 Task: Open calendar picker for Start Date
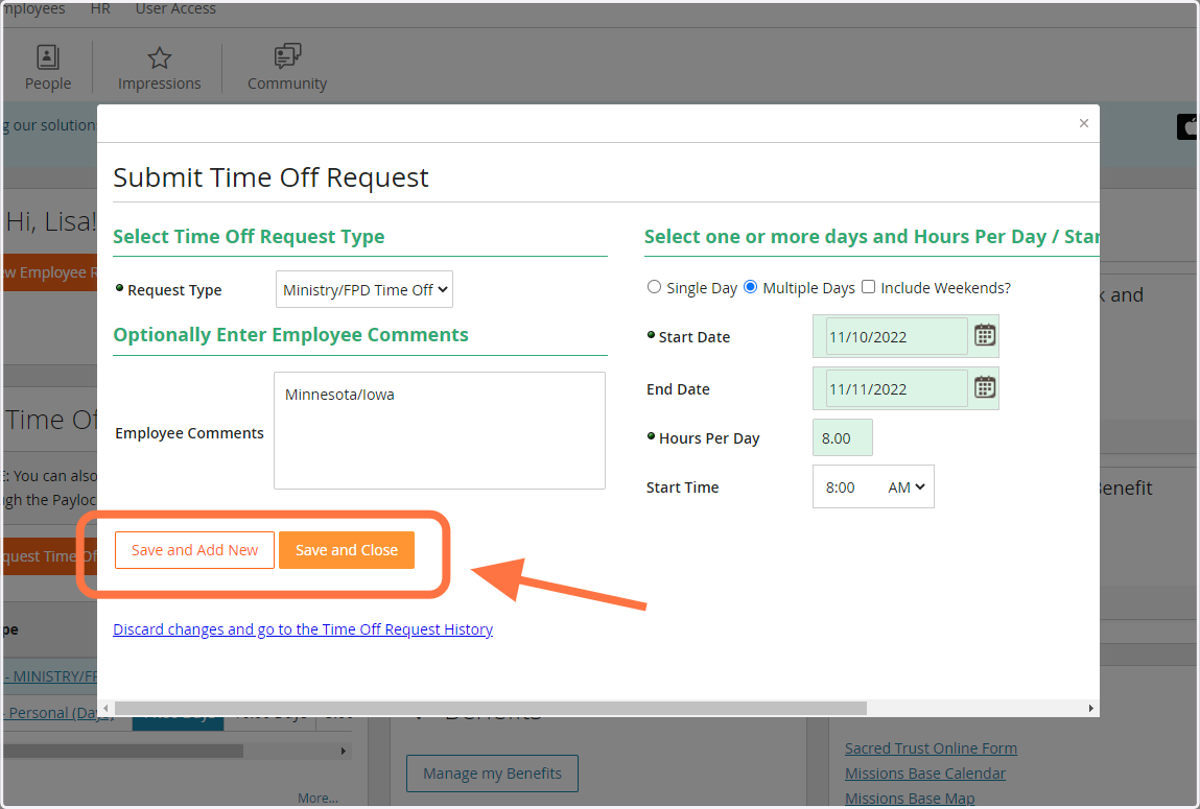[x=985, y=335]
